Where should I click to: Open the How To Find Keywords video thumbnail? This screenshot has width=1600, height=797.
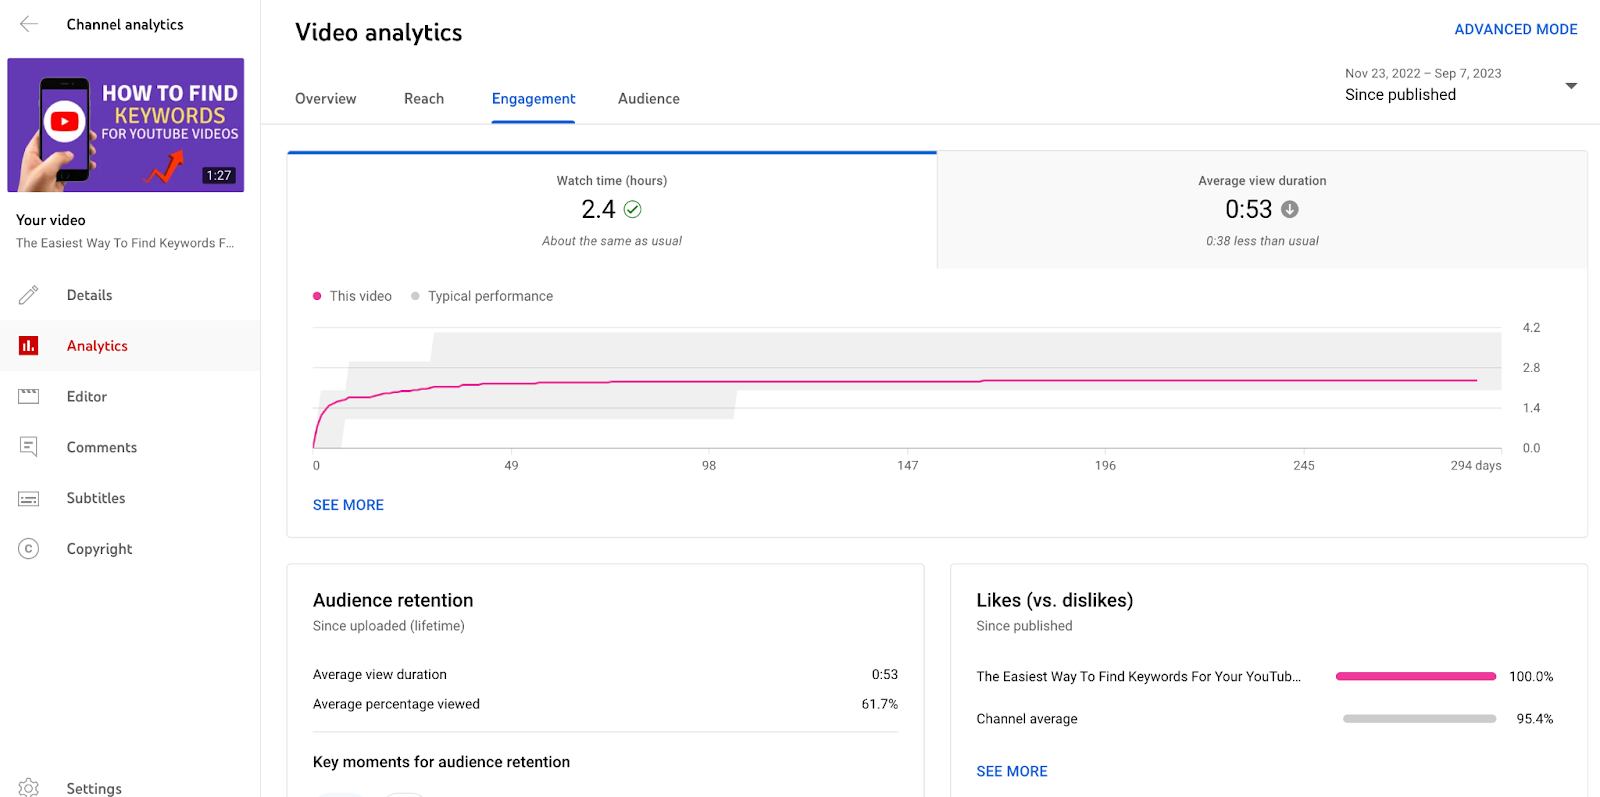pos(126,125)
